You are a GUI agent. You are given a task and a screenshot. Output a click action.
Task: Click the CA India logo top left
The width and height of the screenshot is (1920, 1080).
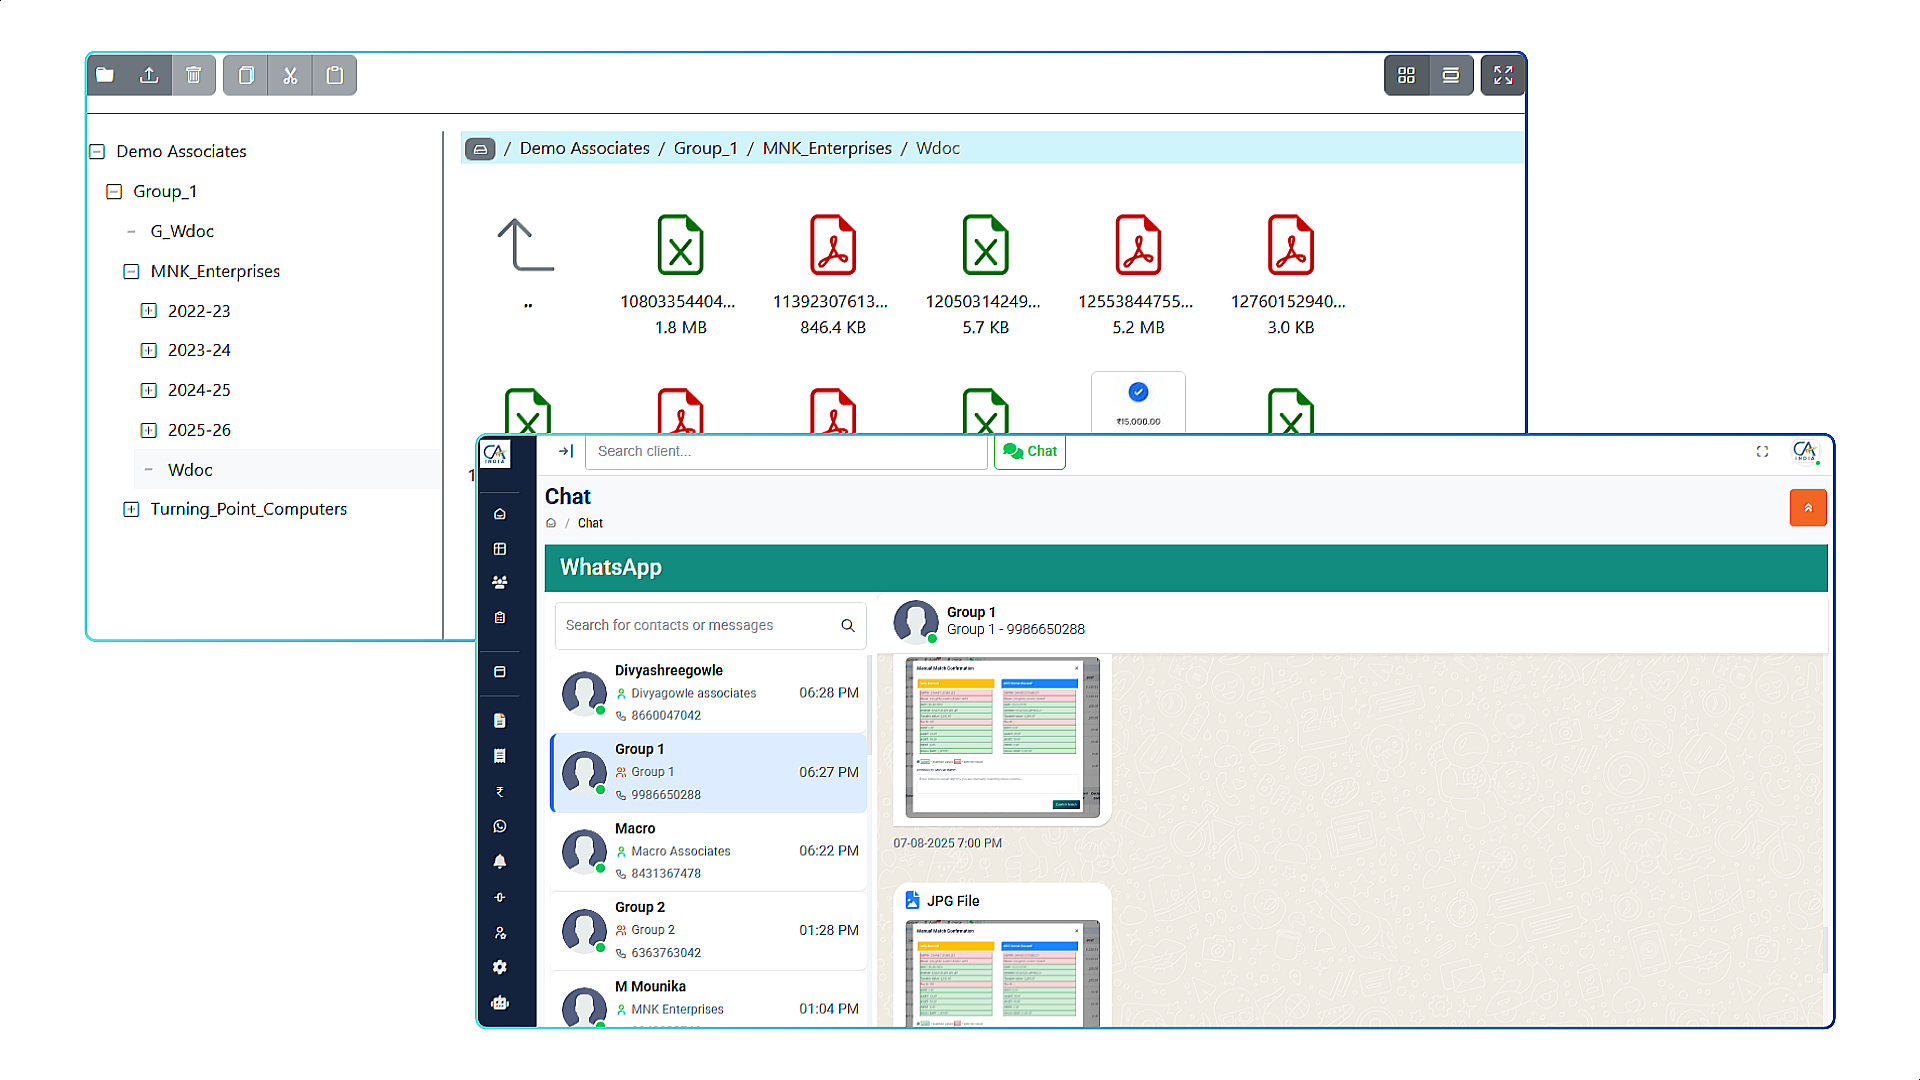click(496, 453)
